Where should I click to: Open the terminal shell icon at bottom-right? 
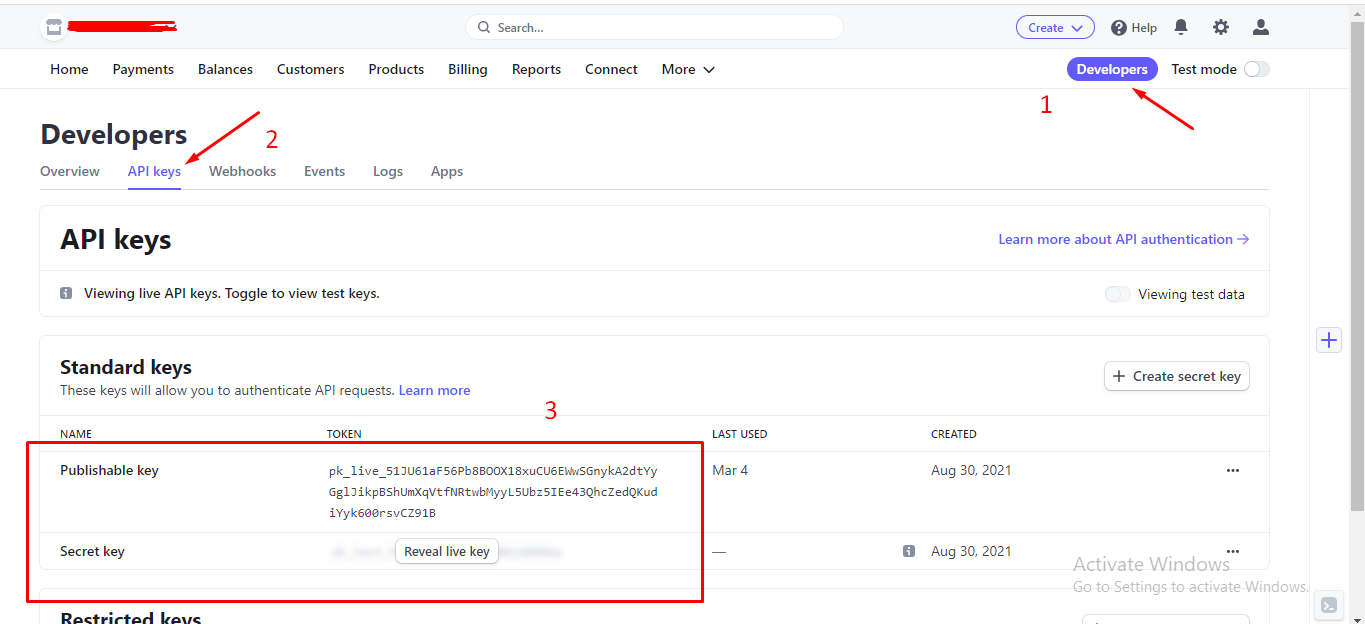(x=1328, y=605)
